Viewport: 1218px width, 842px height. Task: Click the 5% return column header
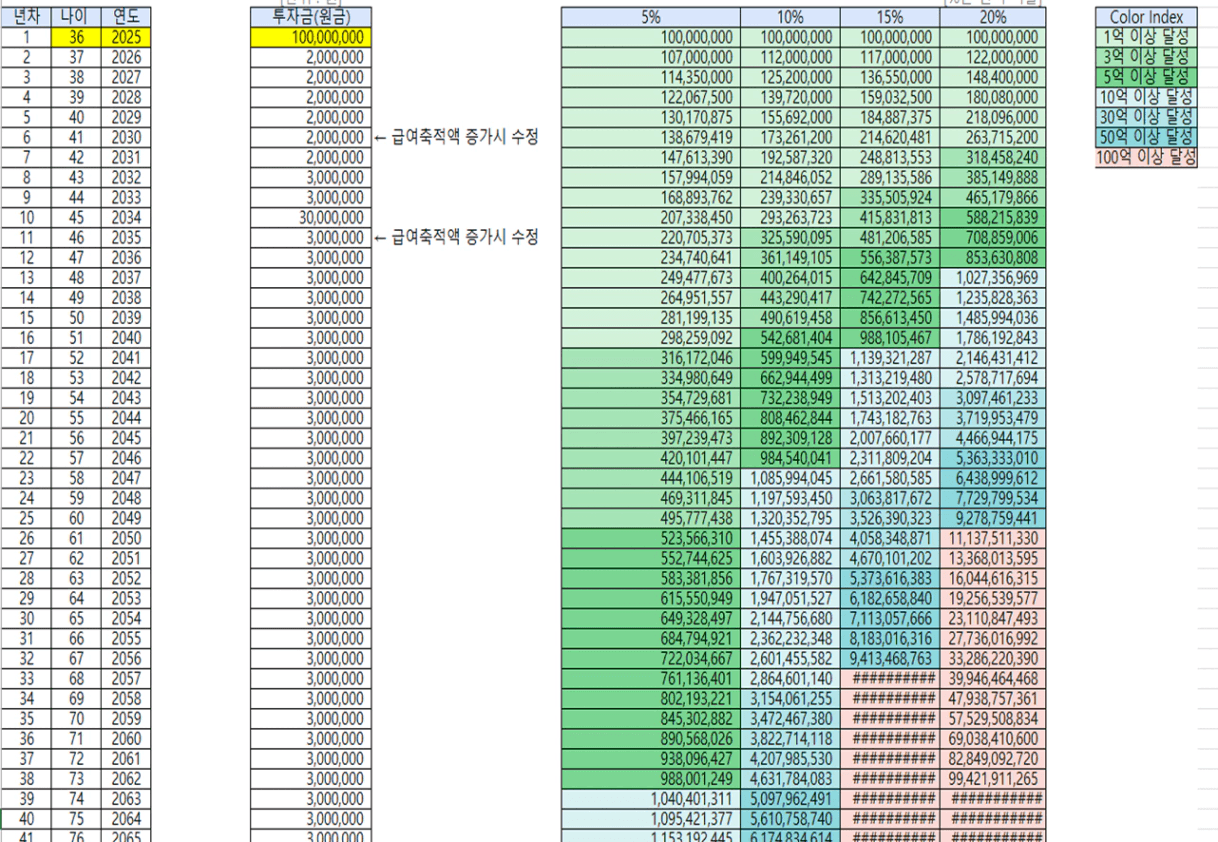click(x=650, y=17)
